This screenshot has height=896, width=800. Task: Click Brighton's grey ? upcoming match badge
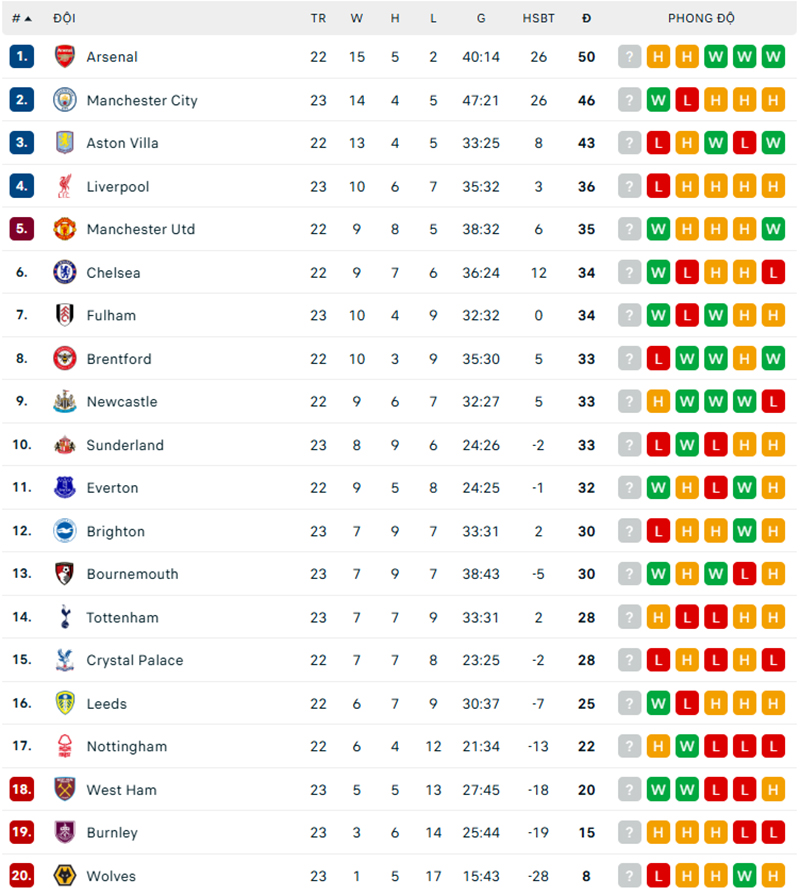[629, 531]
